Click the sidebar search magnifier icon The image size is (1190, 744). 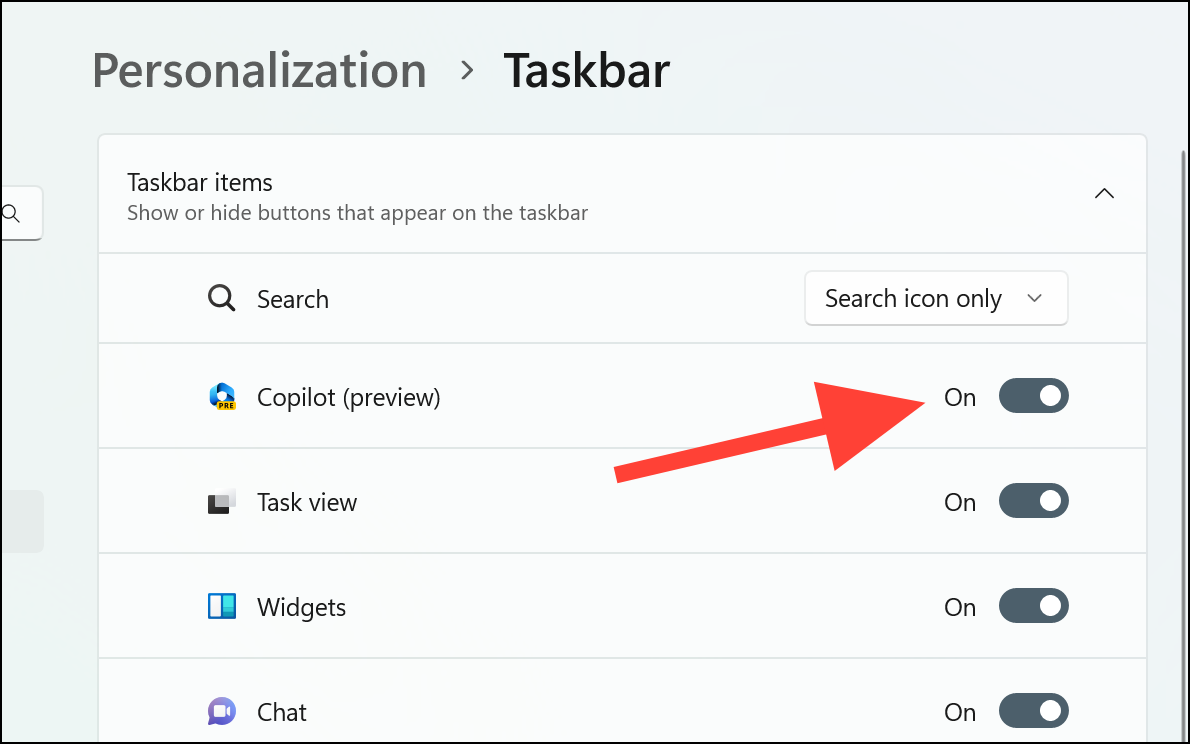12,213
